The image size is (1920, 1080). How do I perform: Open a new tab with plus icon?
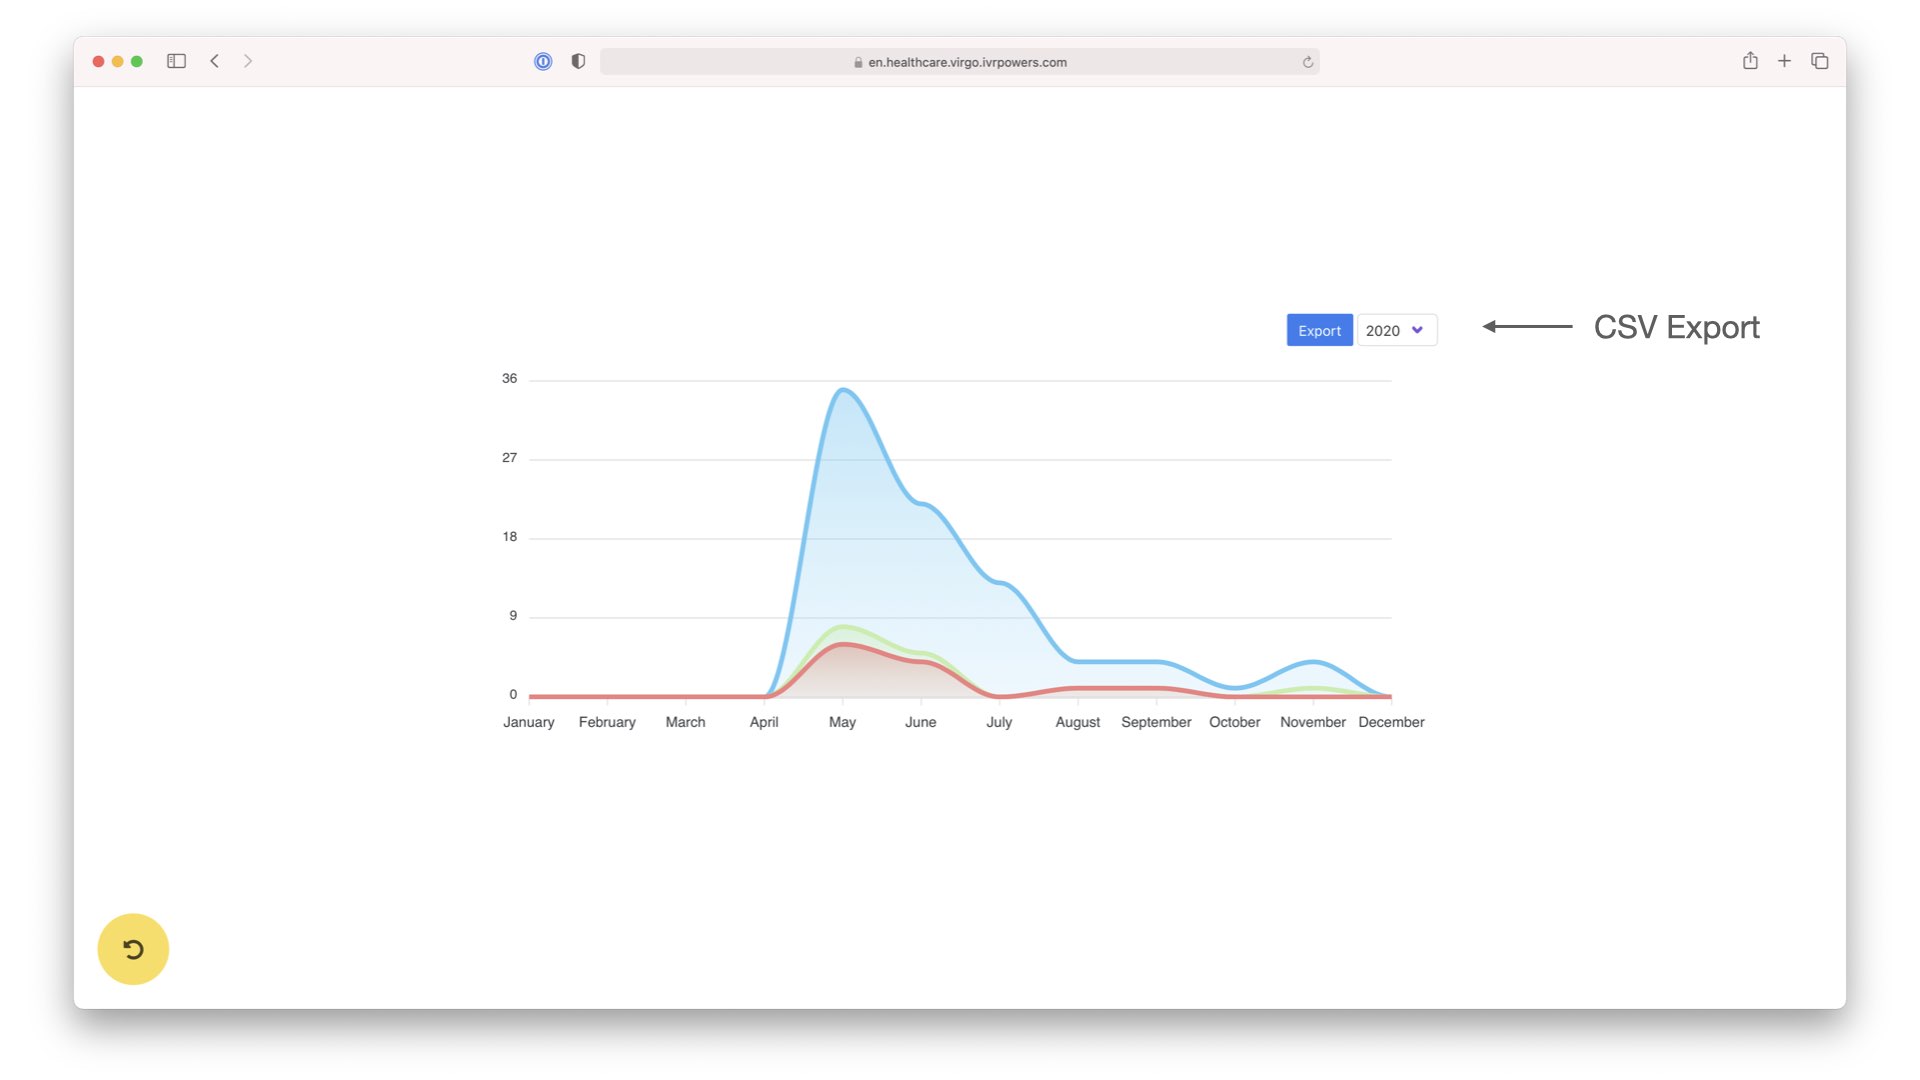[1784, 61]
